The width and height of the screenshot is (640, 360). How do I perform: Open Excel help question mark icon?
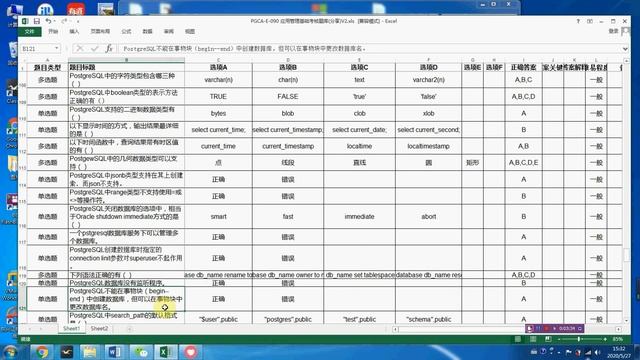click(x=578, y=21)
